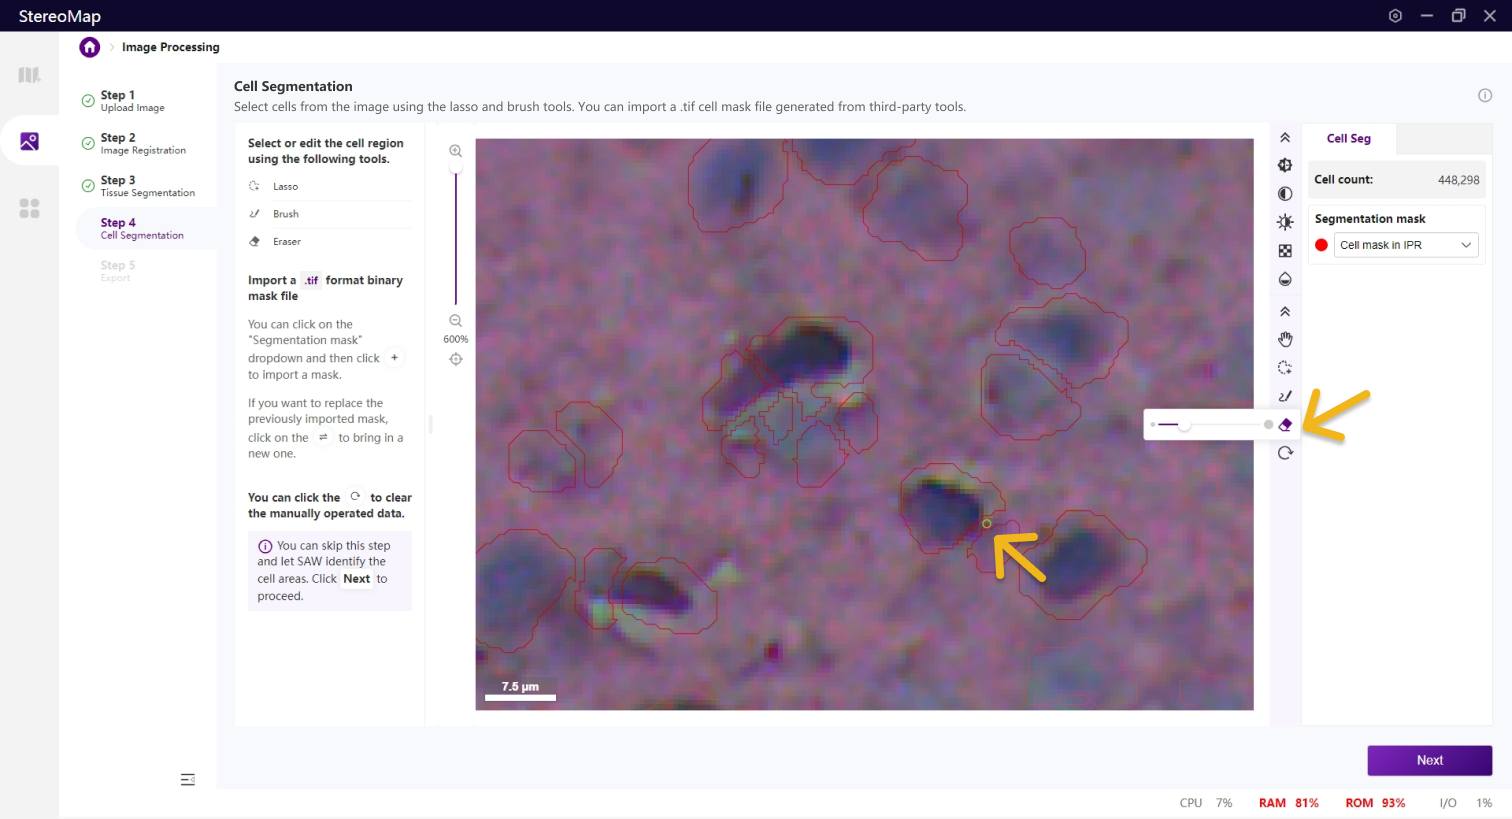1512x819 pixels.
Task: Select the Eraser tool in right toolbar
Action: 1285,425
